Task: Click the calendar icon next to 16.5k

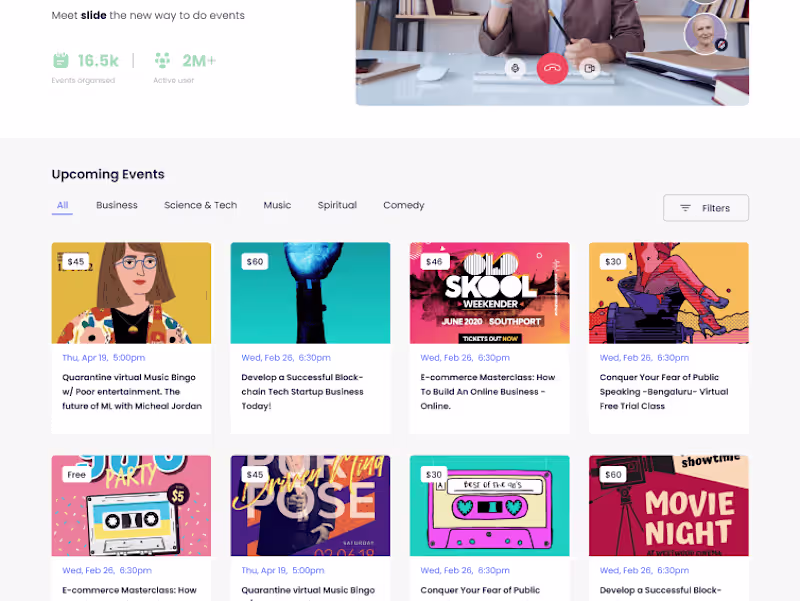Action: point(61,60)
